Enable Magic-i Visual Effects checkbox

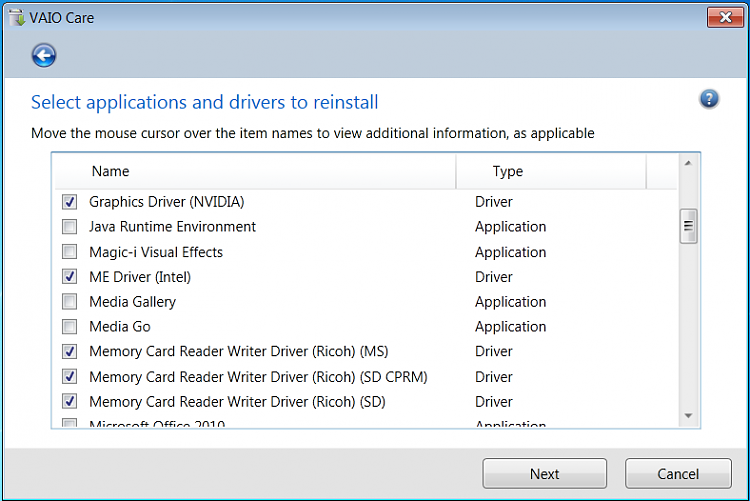pyautogui.click(x=69, y=252)
